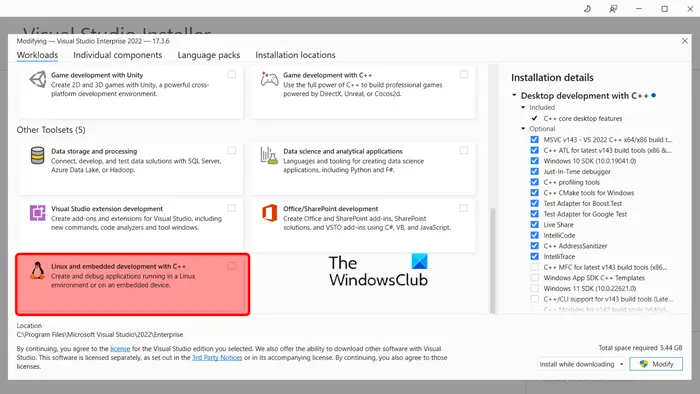Click the Visual Studio extension development icon
Screen dimensions: 700x394
coord(38,213)
